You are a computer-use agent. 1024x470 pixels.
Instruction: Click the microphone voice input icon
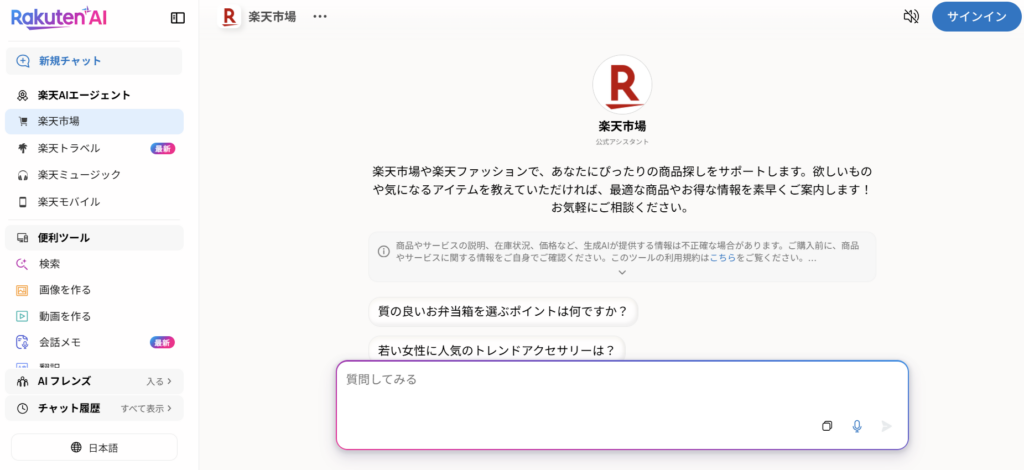856,426
